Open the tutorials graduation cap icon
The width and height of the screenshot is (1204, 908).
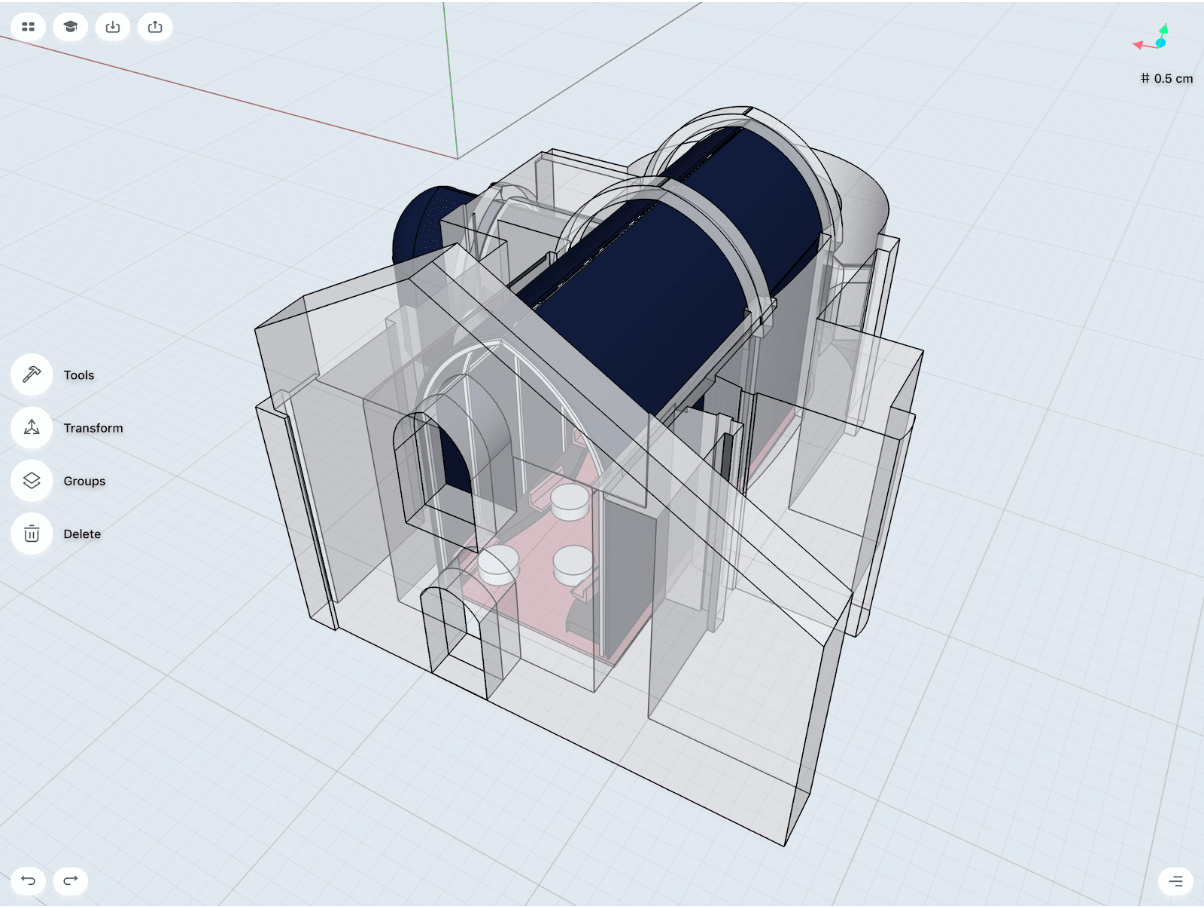pyautogui.click(x=70, y=27)
